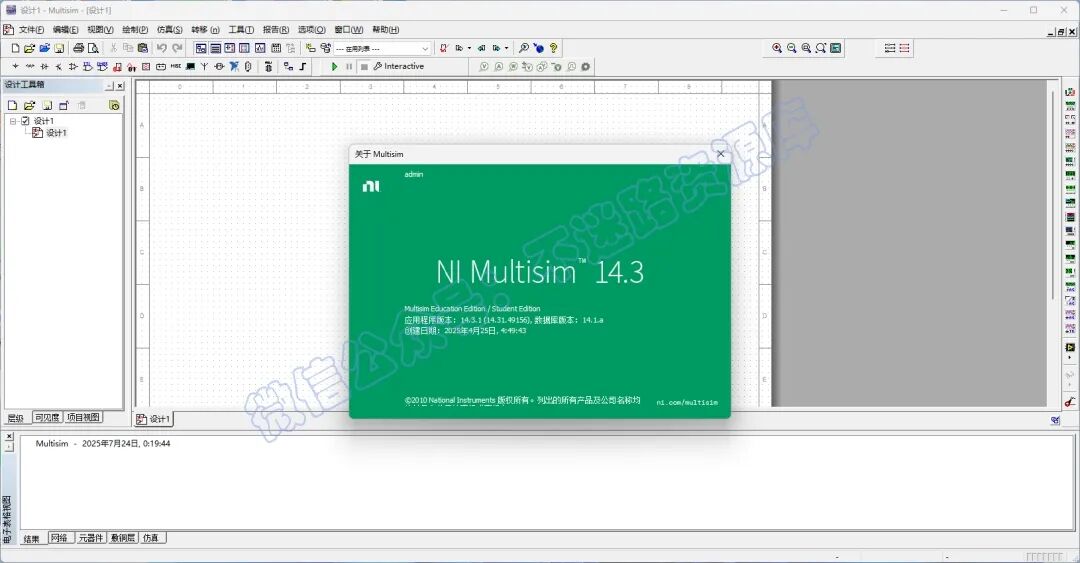The width and height of the screenshot is (1080, 563).
Task: Place a CMOS component
Action: pos(102,67)
